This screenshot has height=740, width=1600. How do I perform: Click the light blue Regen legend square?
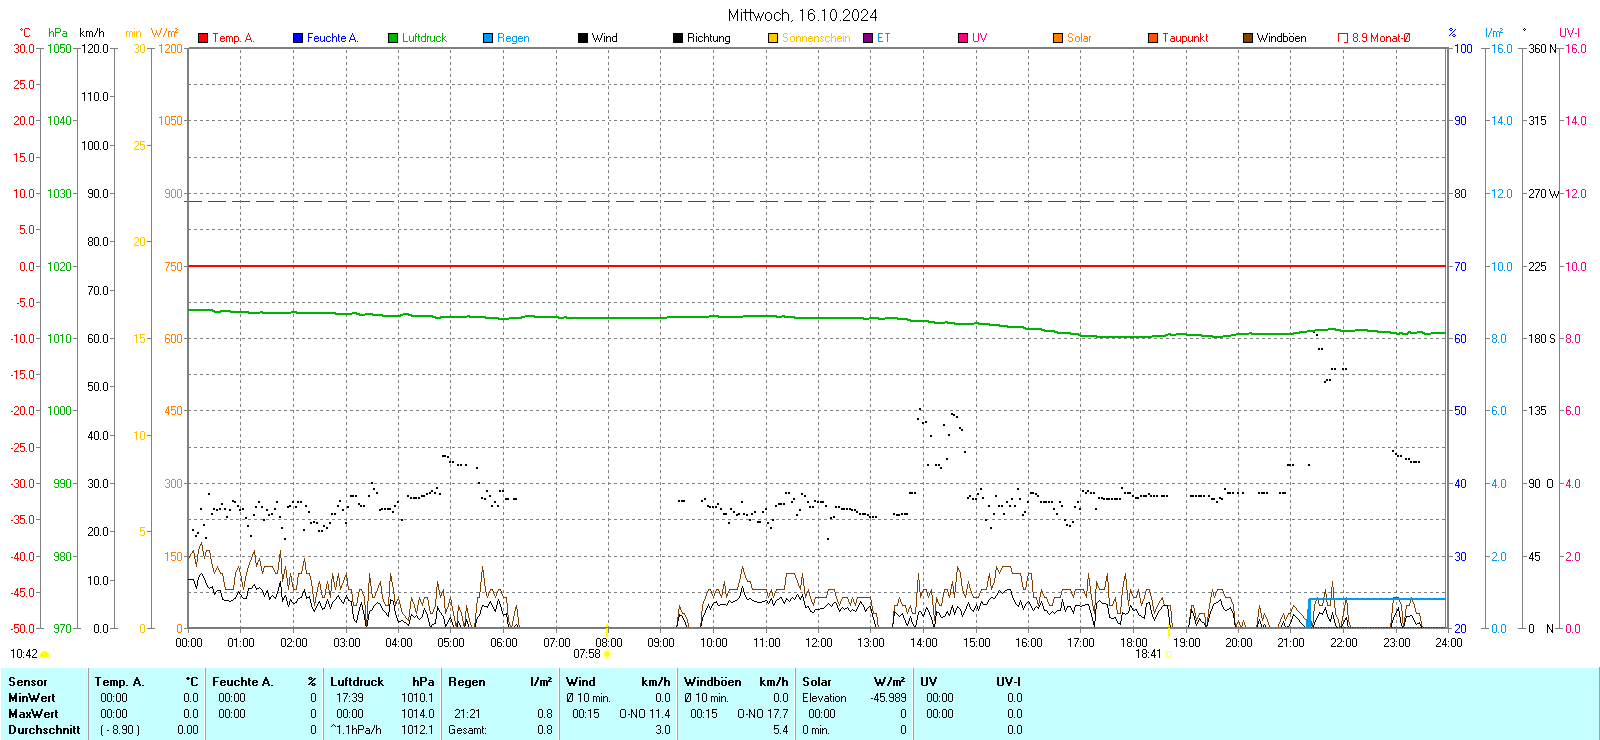pyautogui.click(x=488, y=38)
